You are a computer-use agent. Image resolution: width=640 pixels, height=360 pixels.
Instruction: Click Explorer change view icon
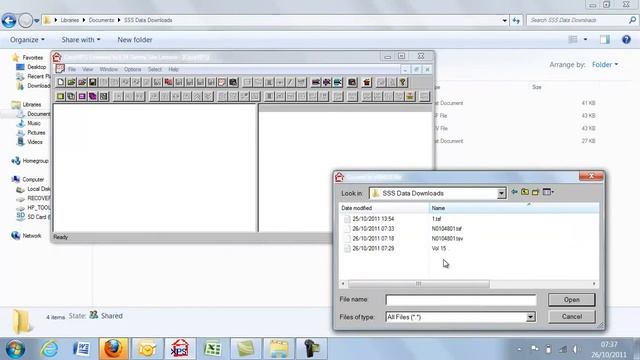click(x=573, y=39)
